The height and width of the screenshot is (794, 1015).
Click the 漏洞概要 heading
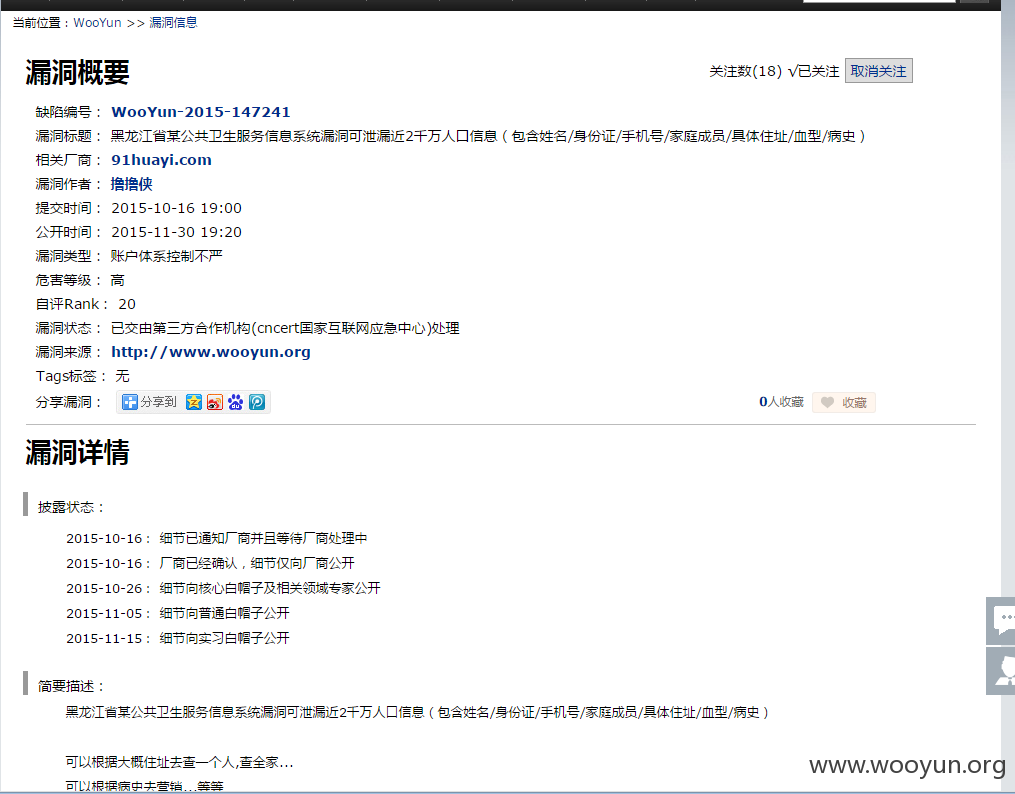[78, 72]
